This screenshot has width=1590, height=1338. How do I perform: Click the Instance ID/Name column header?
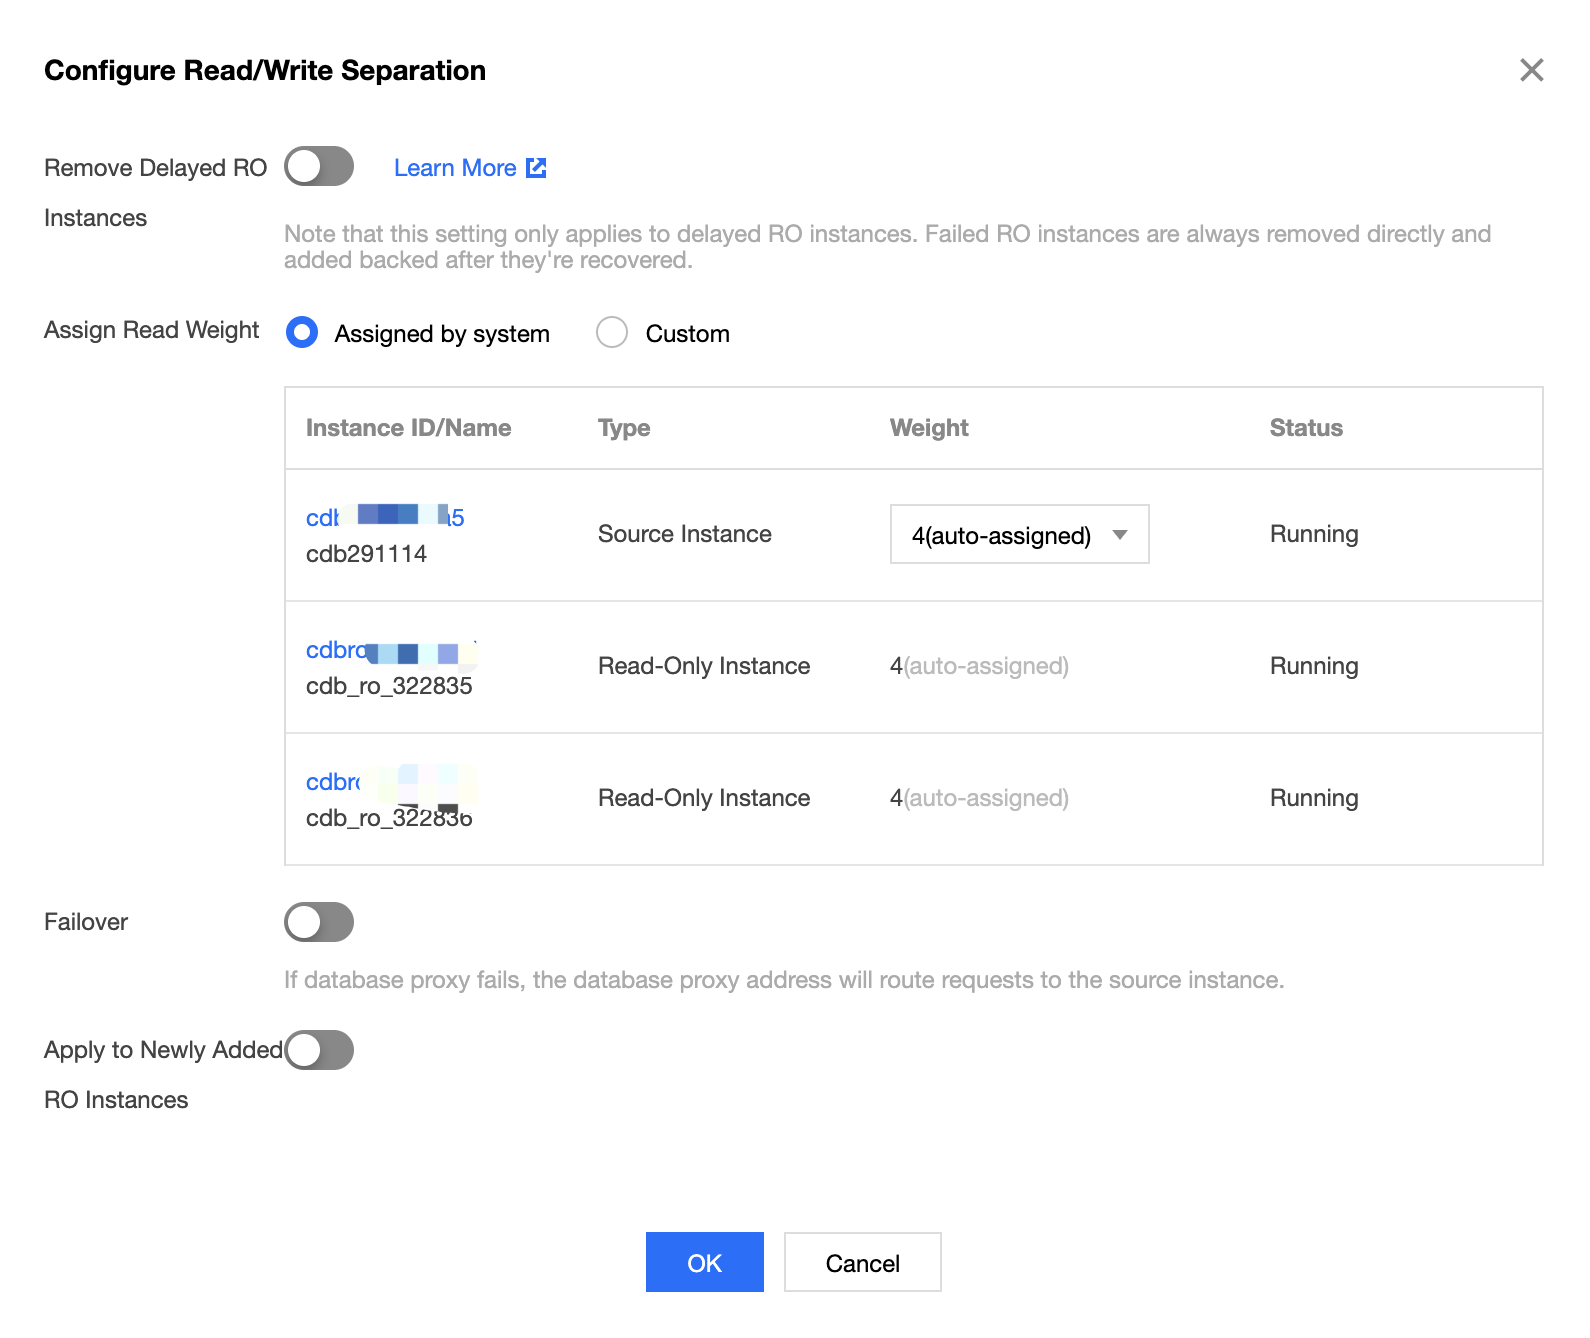(408, 428)
